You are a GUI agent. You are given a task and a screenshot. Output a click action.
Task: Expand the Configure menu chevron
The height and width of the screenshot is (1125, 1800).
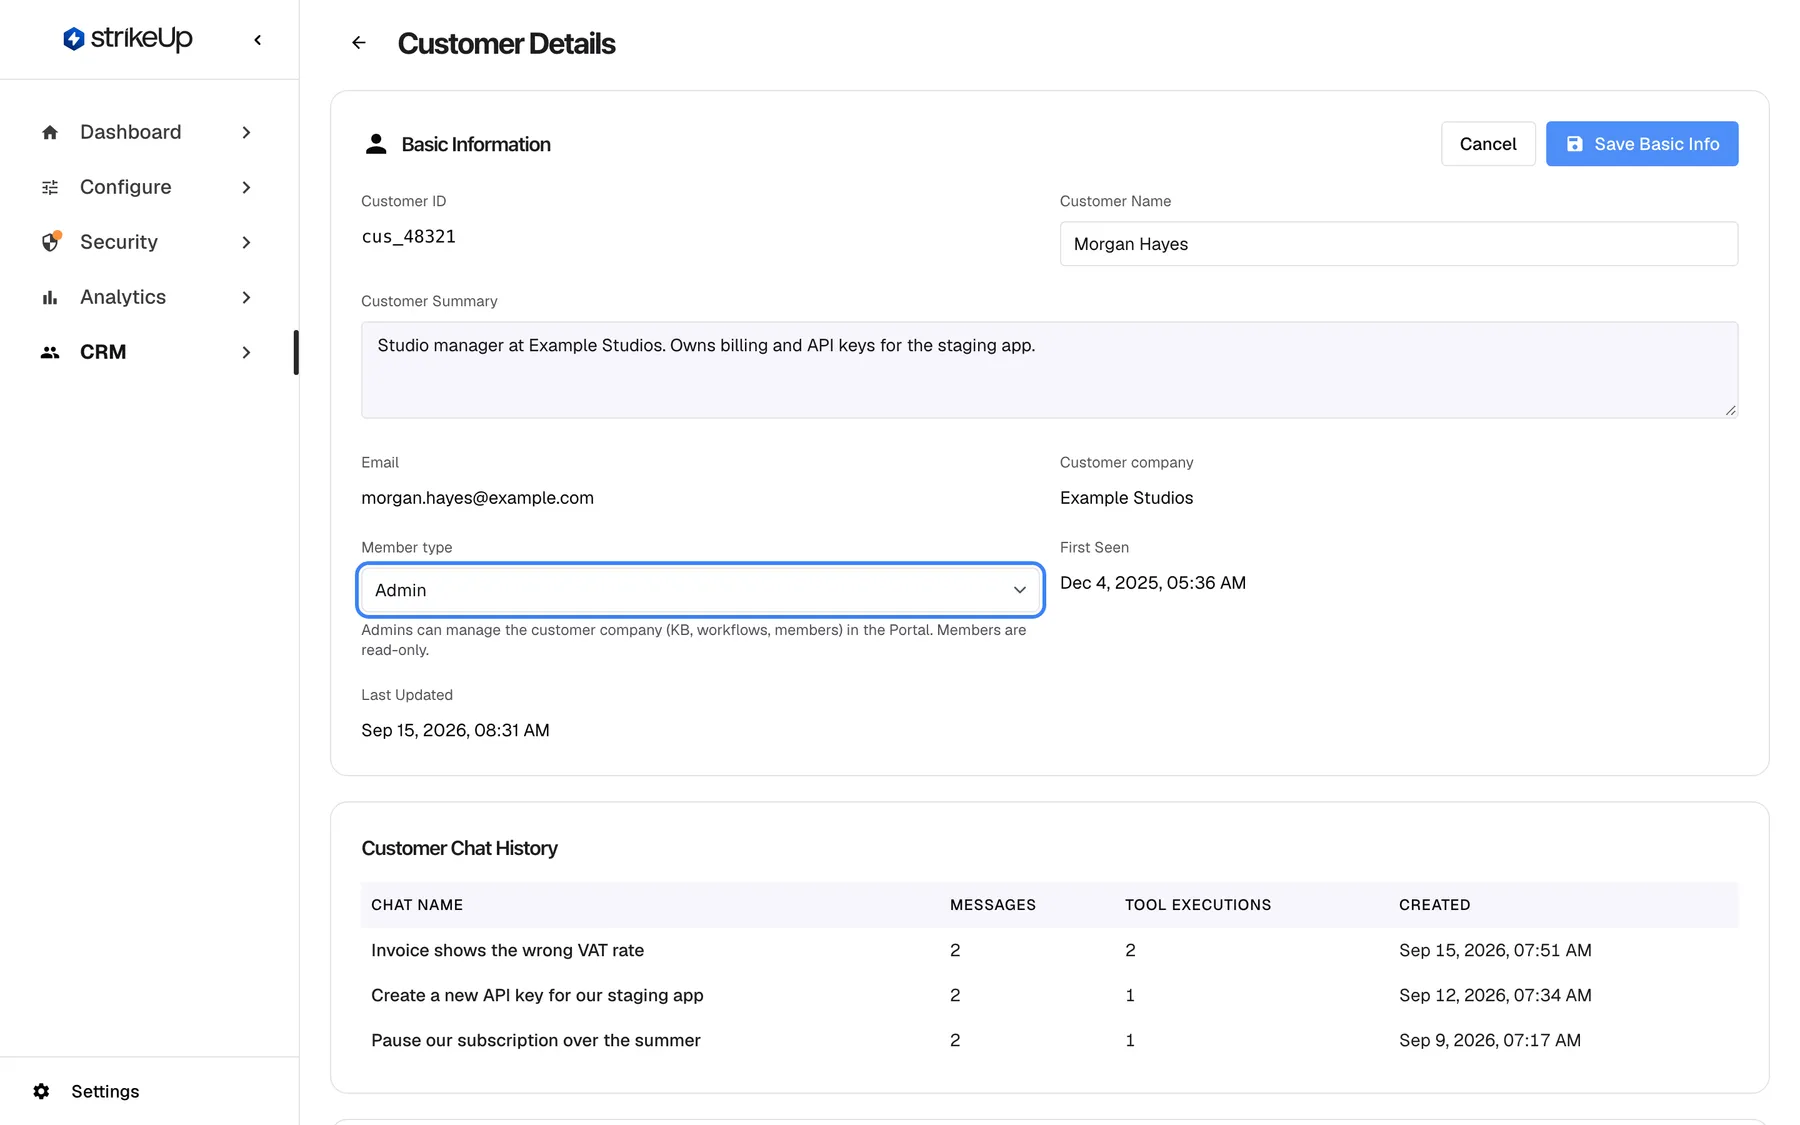pyautogui.click(x=246, y=187)
